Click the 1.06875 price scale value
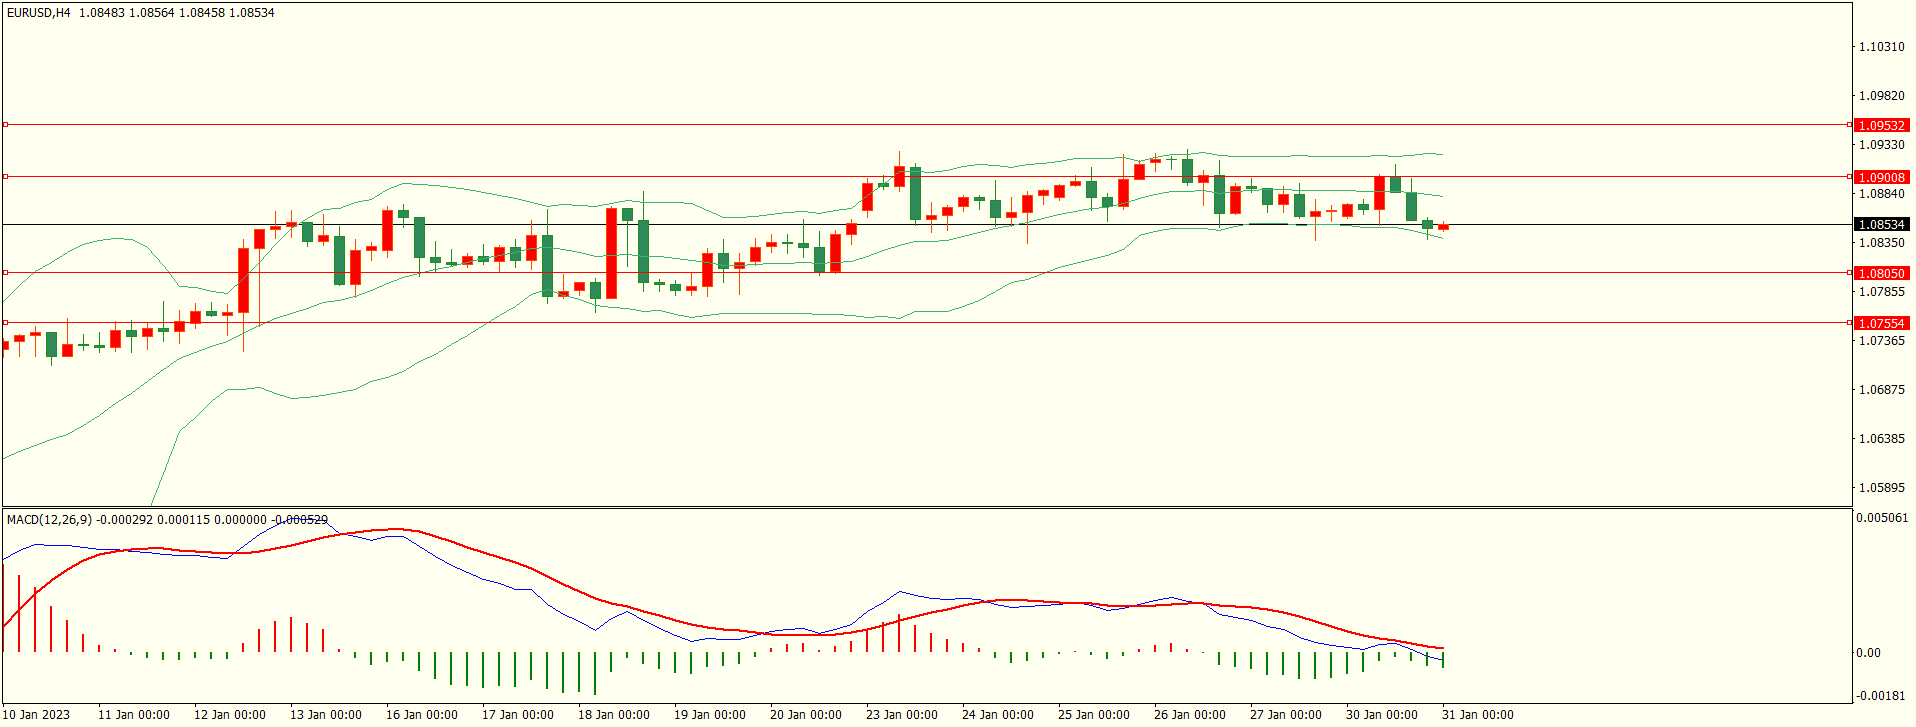The image size is (1916, 727). click(x=1880, y=390)
